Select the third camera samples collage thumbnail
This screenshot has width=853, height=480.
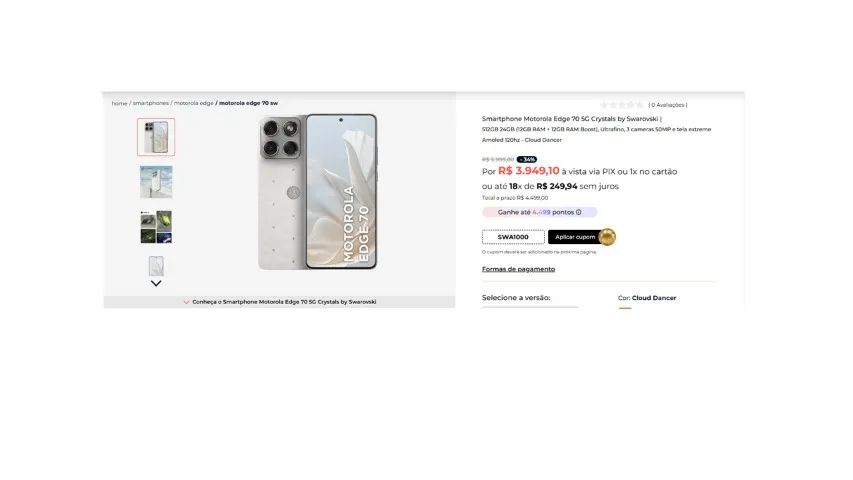pos(156,227)
